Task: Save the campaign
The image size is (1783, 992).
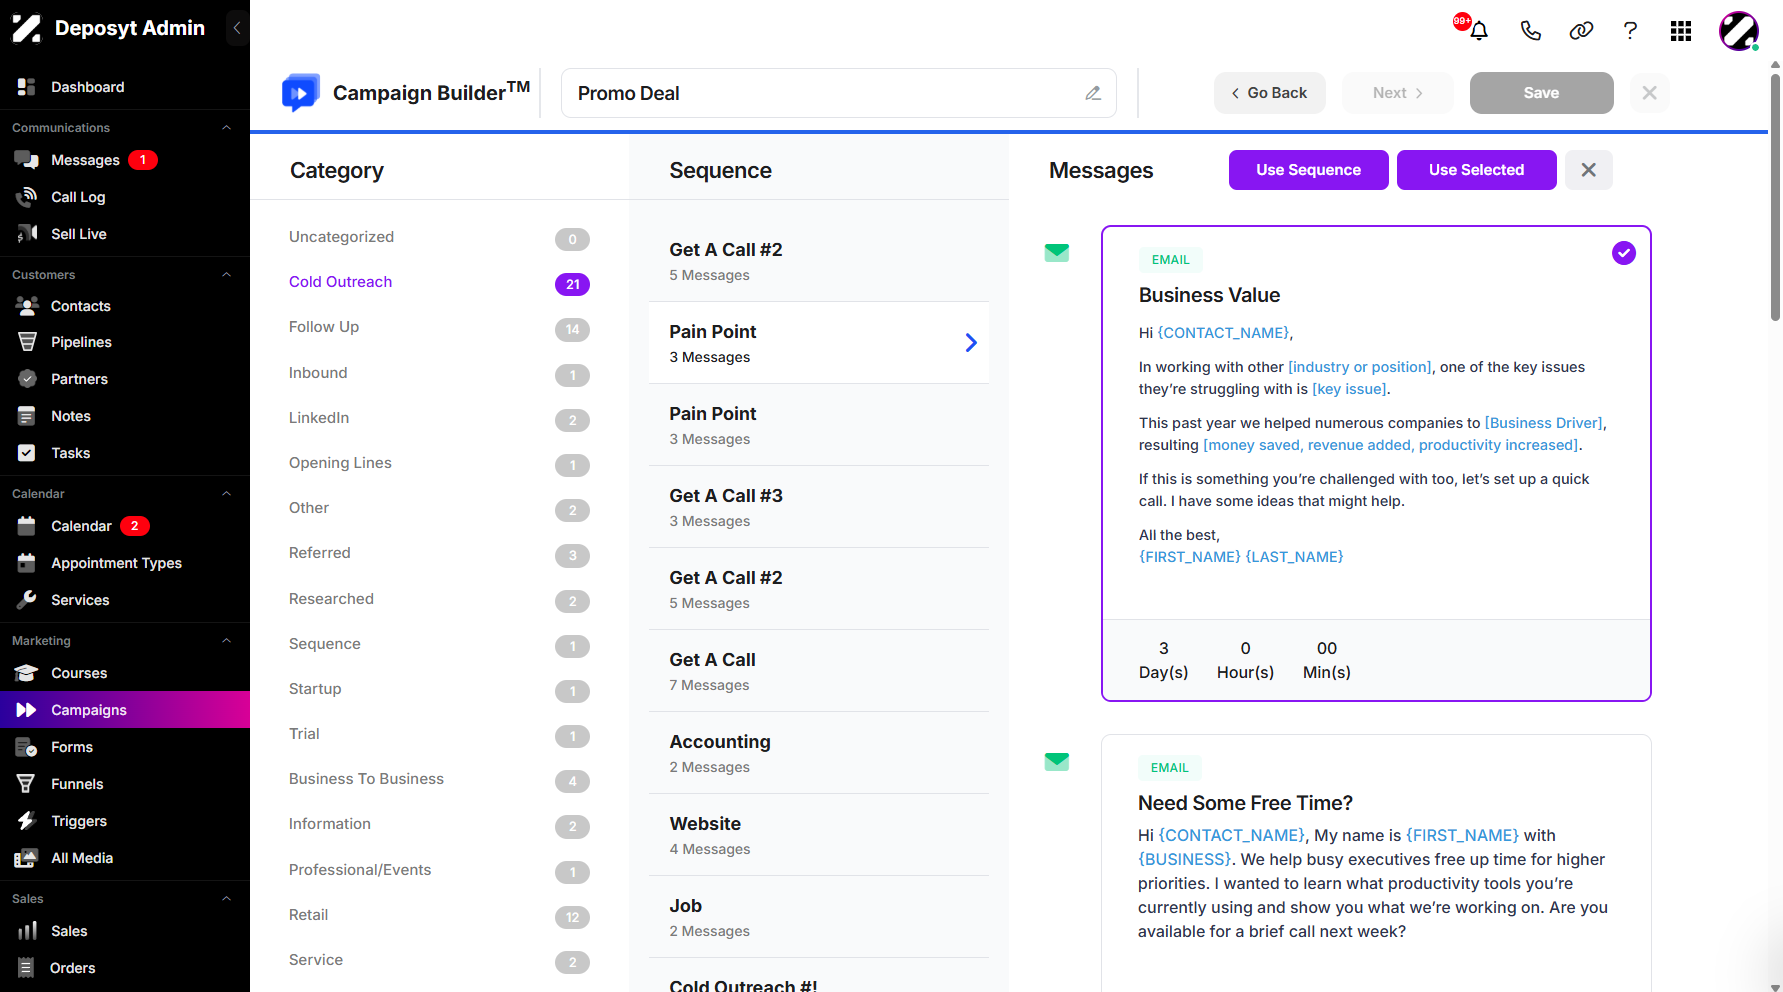Action: click(x=1541, y=93)
